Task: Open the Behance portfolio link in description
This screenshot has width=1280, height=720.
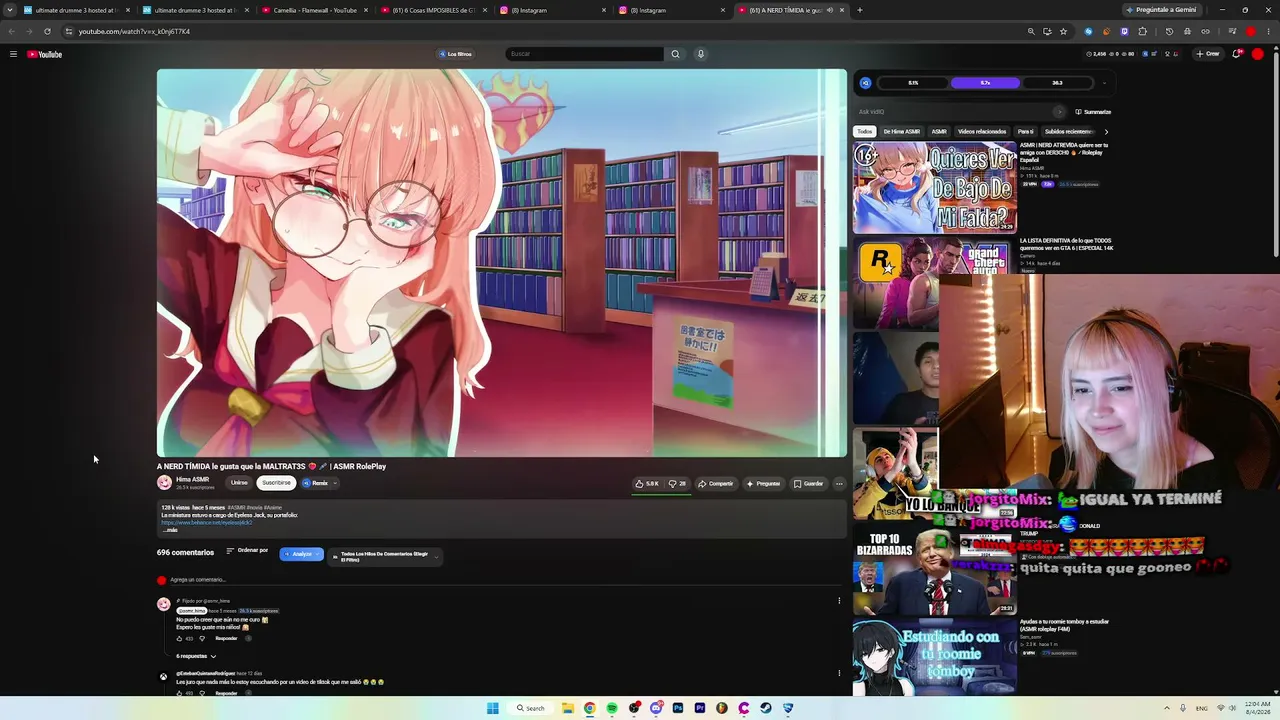Action: pos(207,522)
